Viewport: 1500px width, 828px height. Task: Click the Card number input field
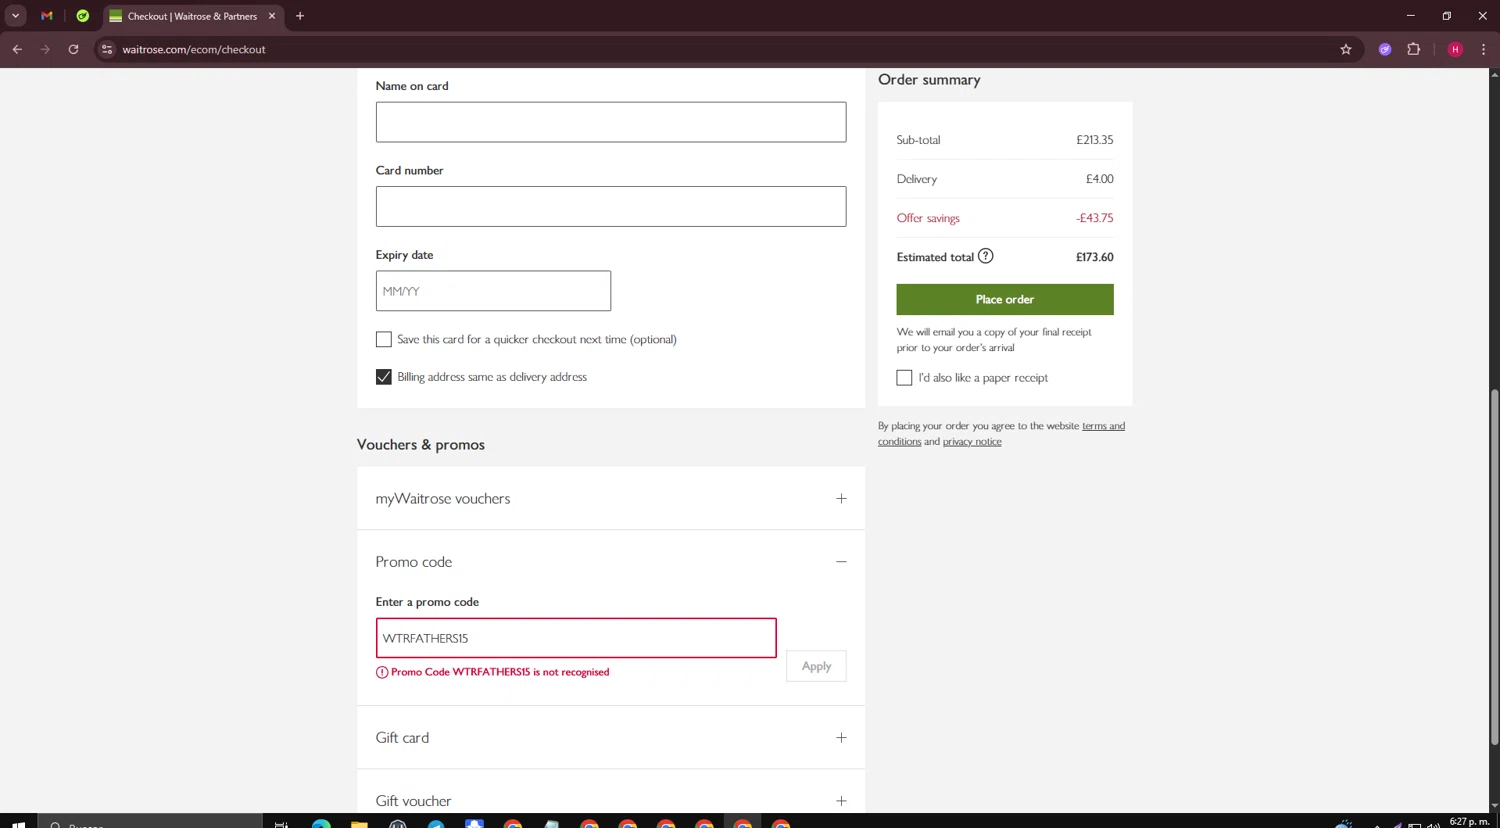[611, 206]
